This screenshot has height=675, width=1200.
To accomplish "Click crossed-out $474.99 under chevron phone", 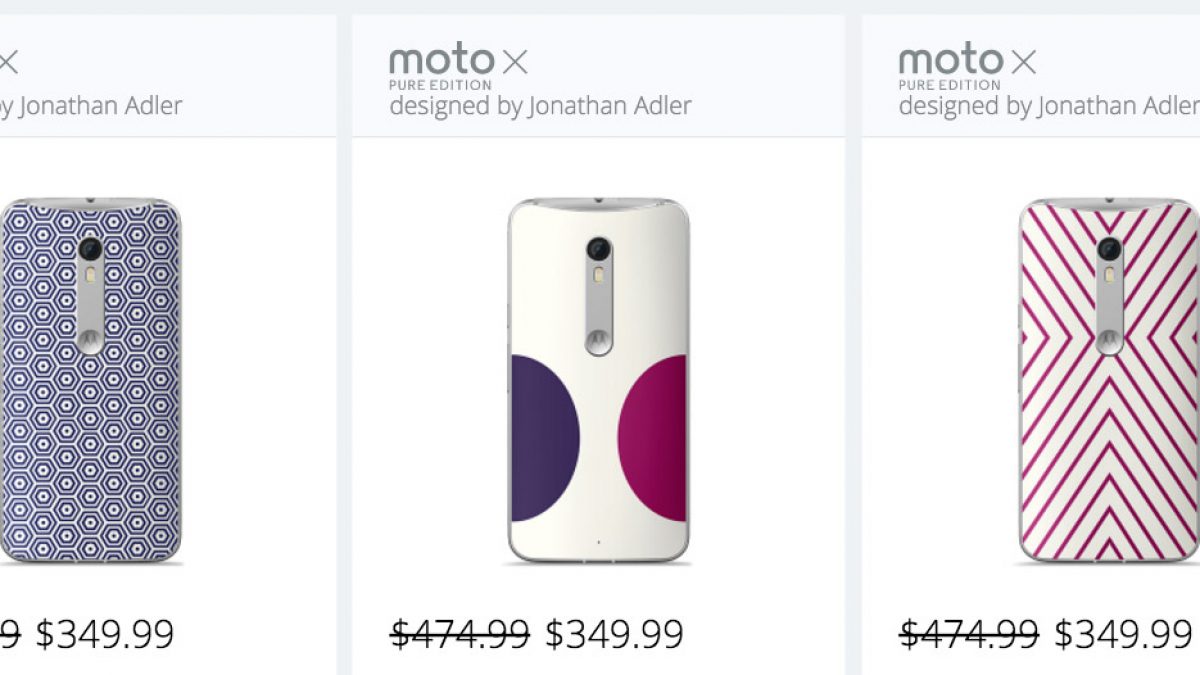I will tap(969, 634).
